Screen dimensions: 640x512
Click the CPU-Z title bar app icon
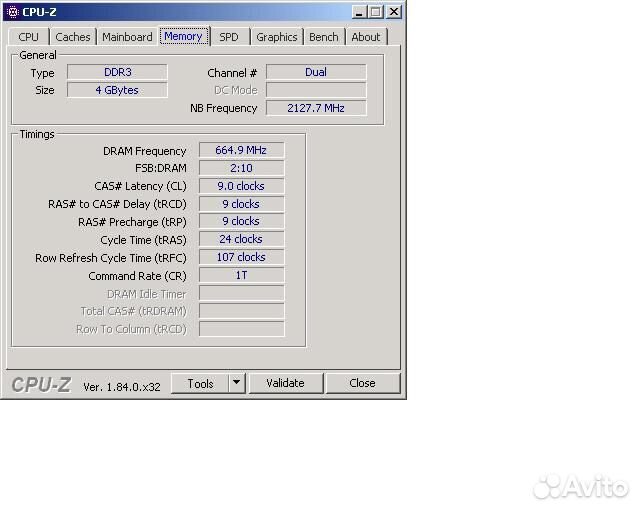pos(13,12)
